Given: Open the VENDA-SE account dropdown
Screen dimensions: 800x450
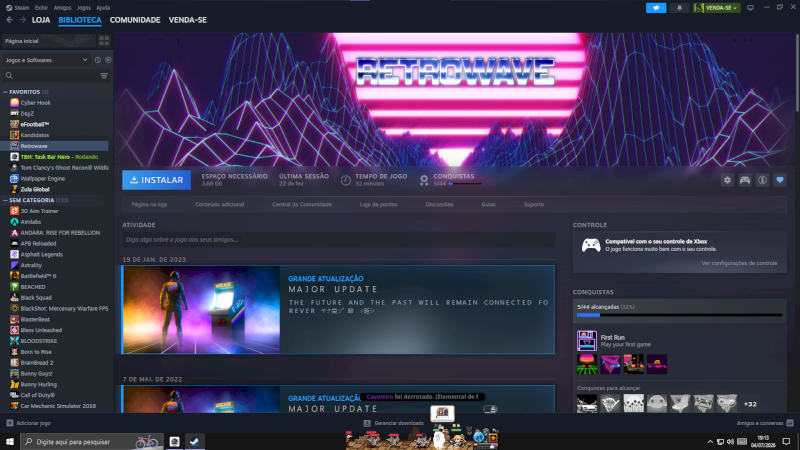Looking at the screenshot, I should point(716,8).
